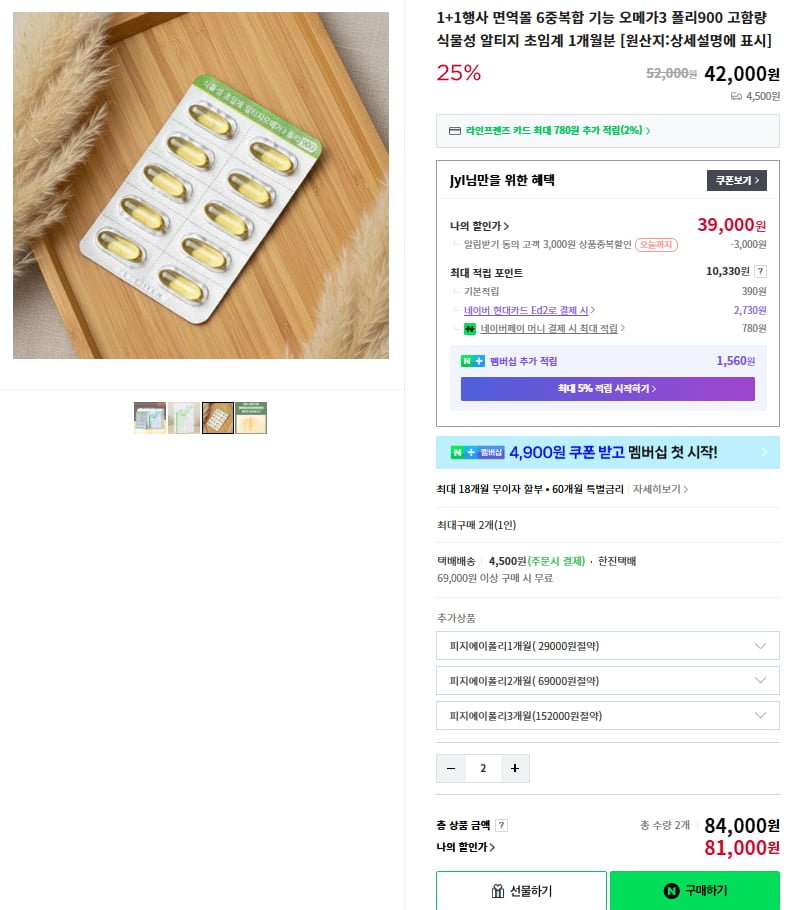Expand the 피지에이폴리2개월 option dropdown

click(607, 681)
